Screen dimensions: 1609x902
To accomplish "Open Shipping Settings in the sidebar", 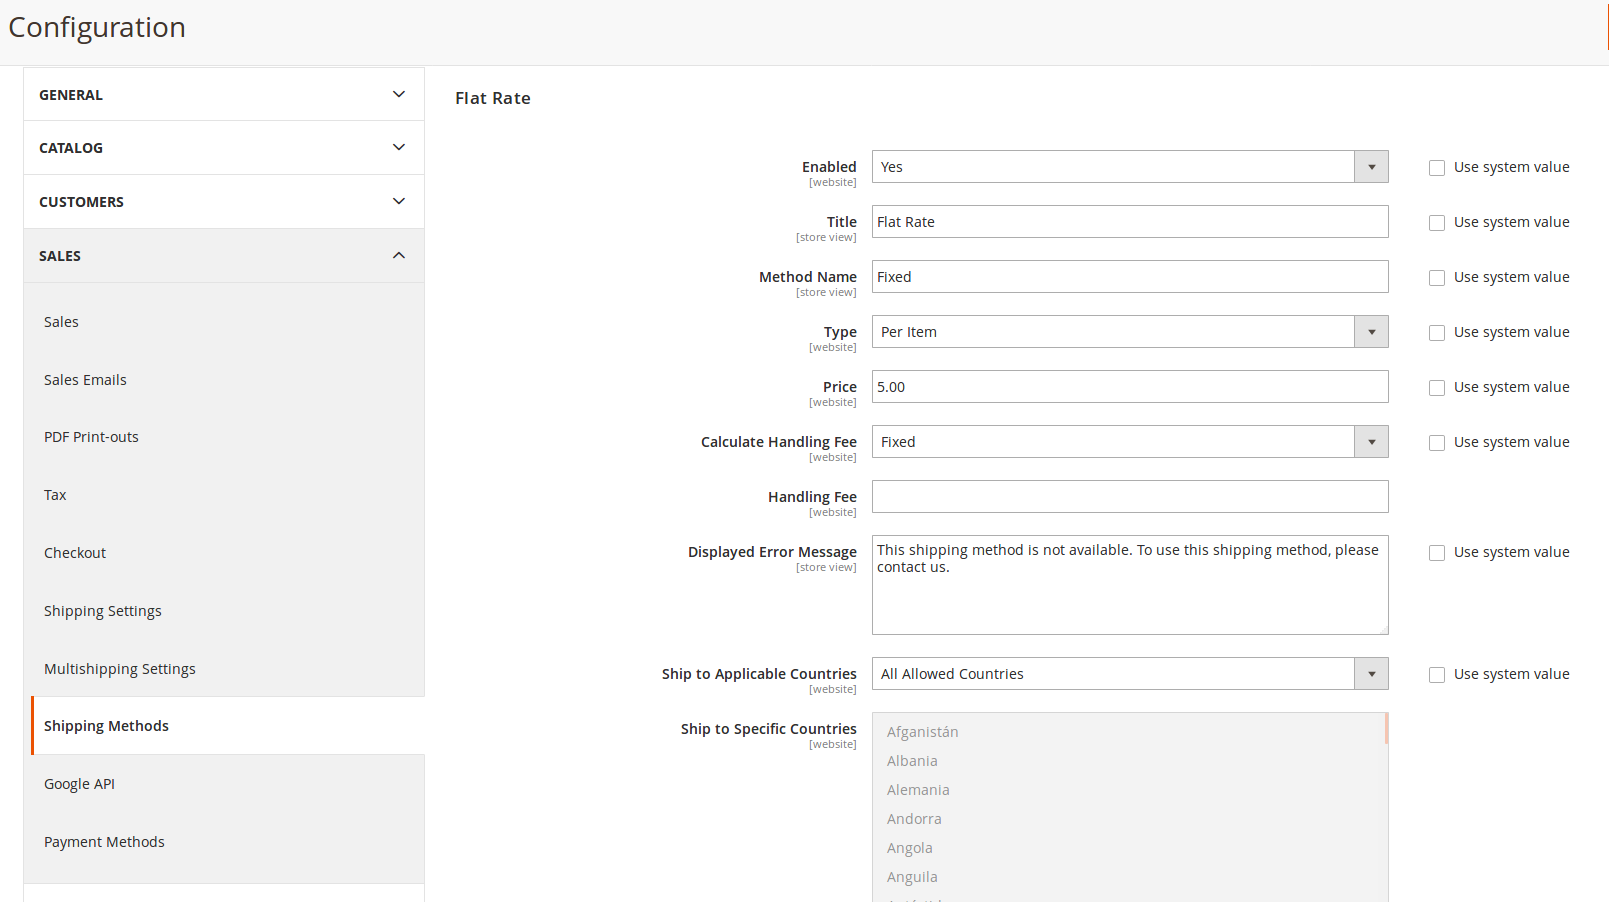I will click(x=103, y=611).
